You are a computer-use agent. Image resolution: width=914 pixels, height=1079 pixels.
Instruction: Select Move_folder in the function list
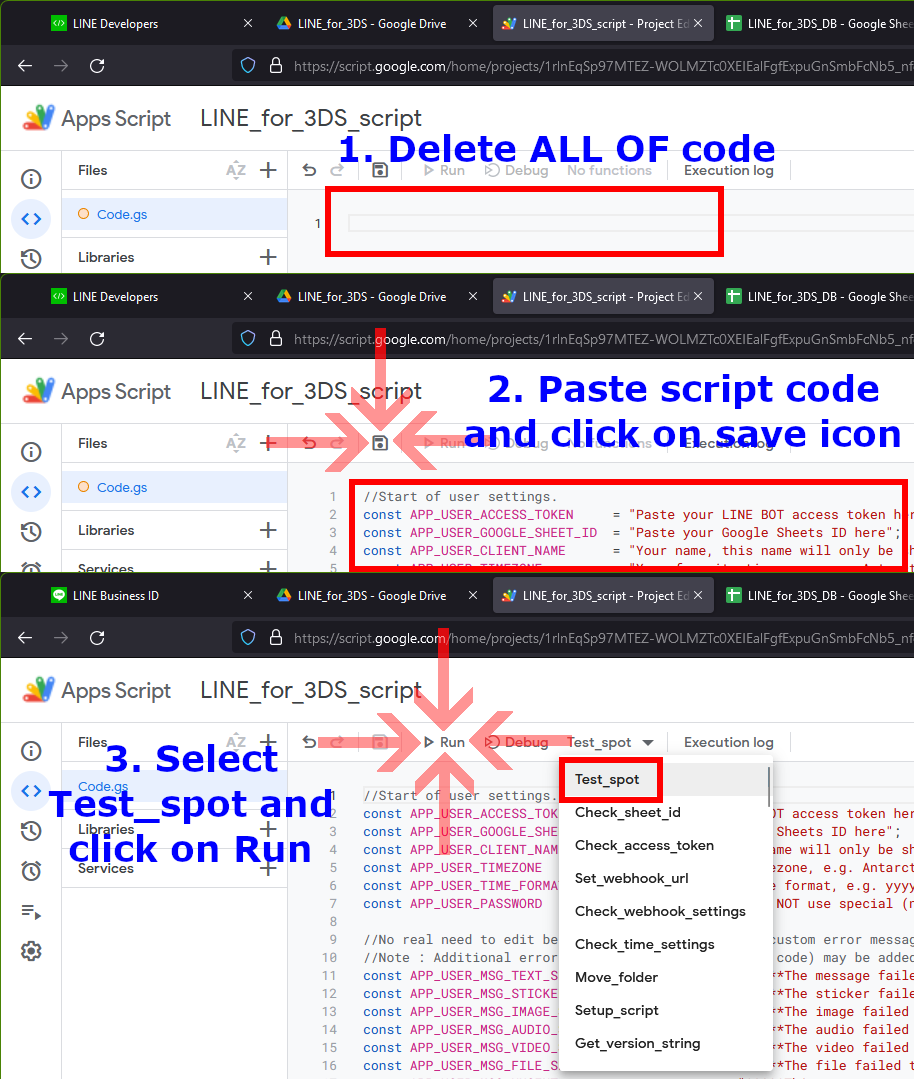[x=666, y=978]
